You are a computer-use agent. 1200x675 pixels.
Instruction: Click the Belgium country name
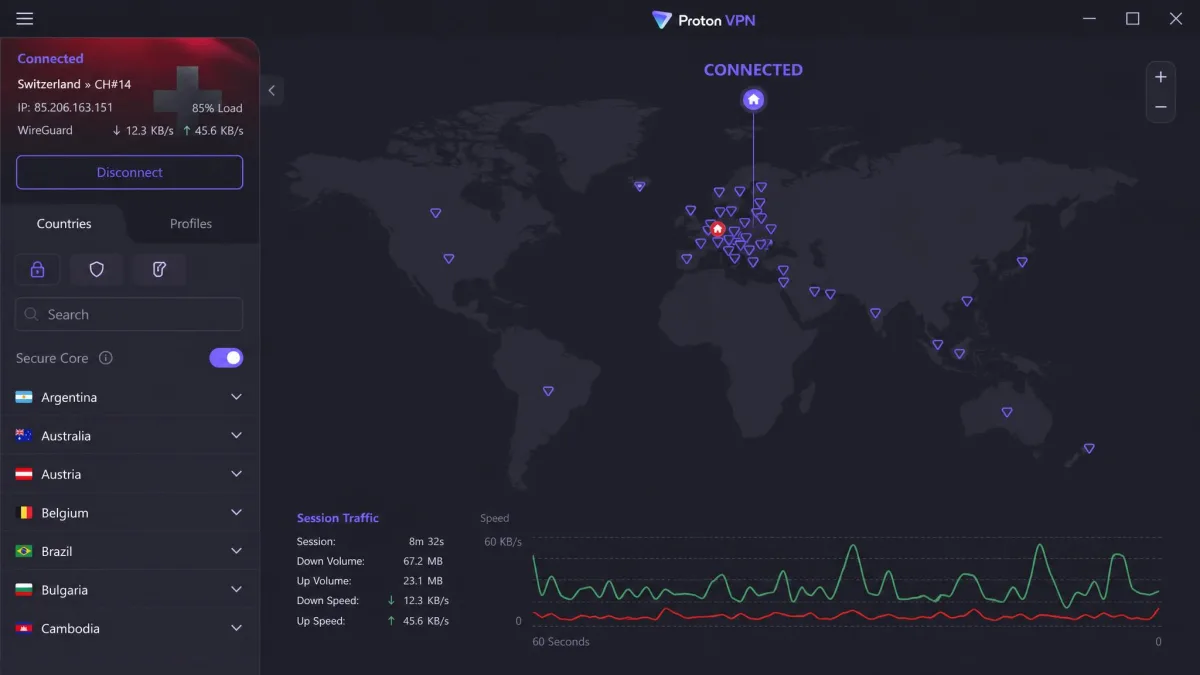click(65, 513)
